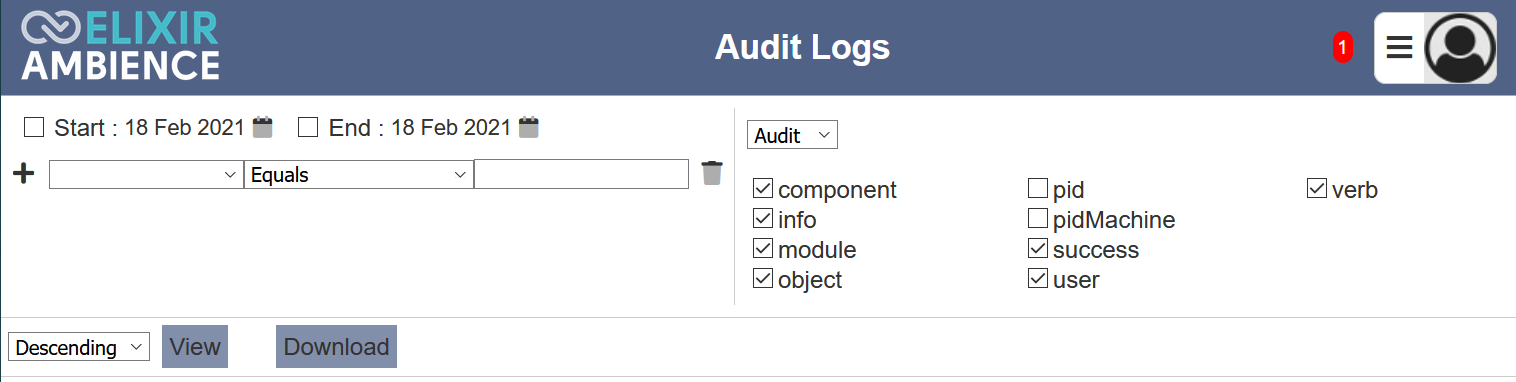Viewport: 1516px width, 382px height.
Task: Open the user profile avatar
Action: point(1460,48)
